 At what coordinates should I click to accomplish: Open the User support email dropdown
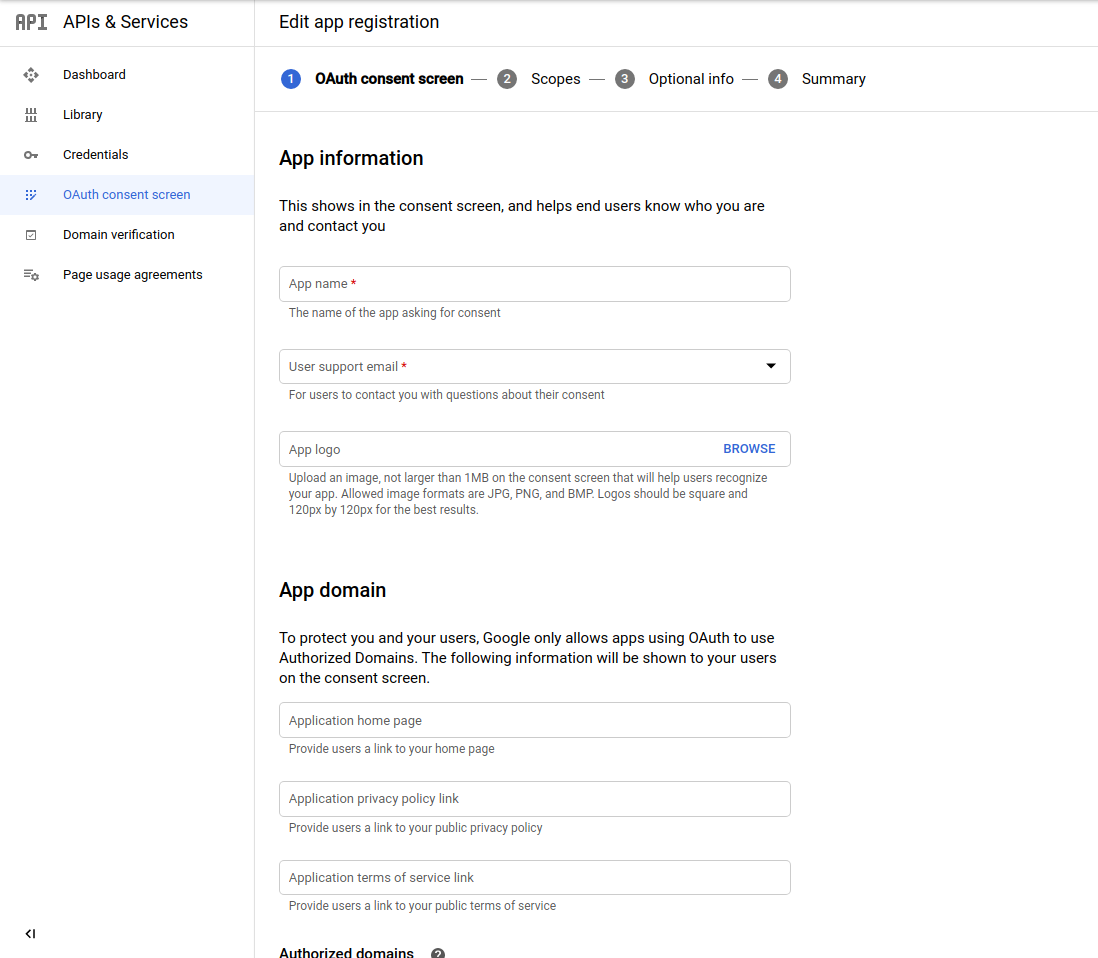pos(771,366)
